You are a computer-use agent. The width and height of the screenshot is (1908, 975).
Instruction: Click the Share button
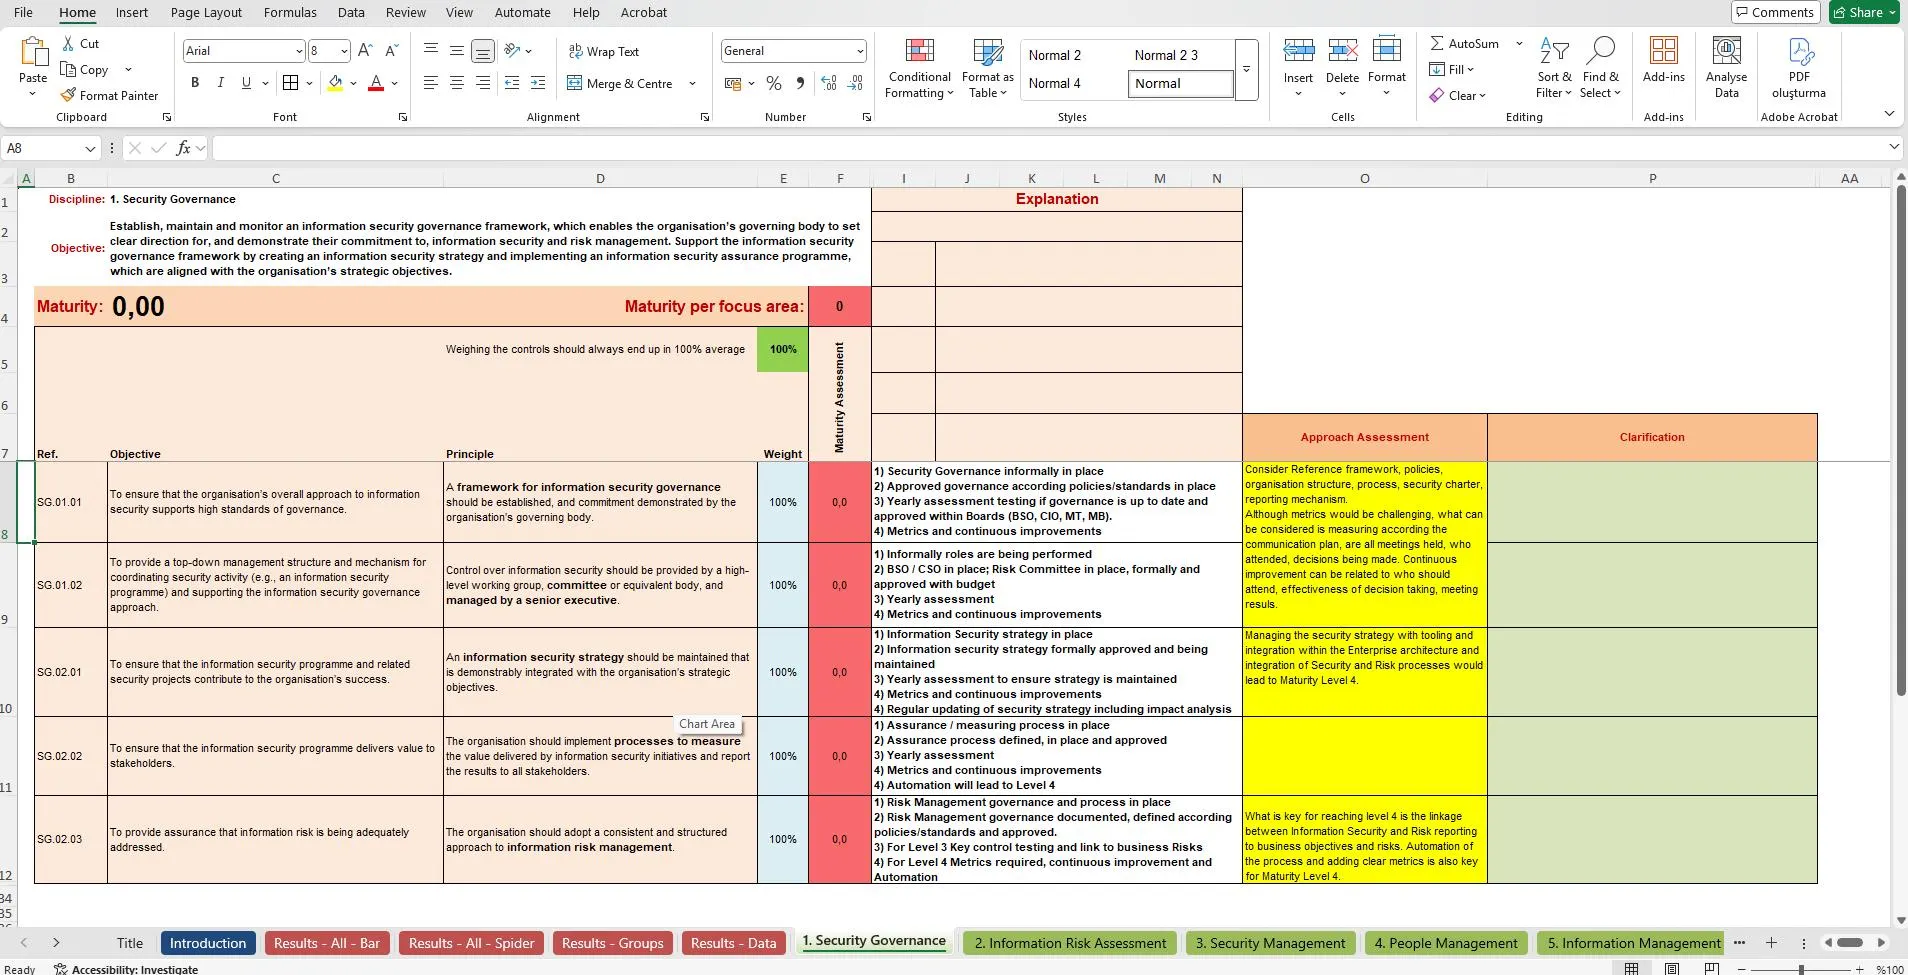tap(1864, 12)
